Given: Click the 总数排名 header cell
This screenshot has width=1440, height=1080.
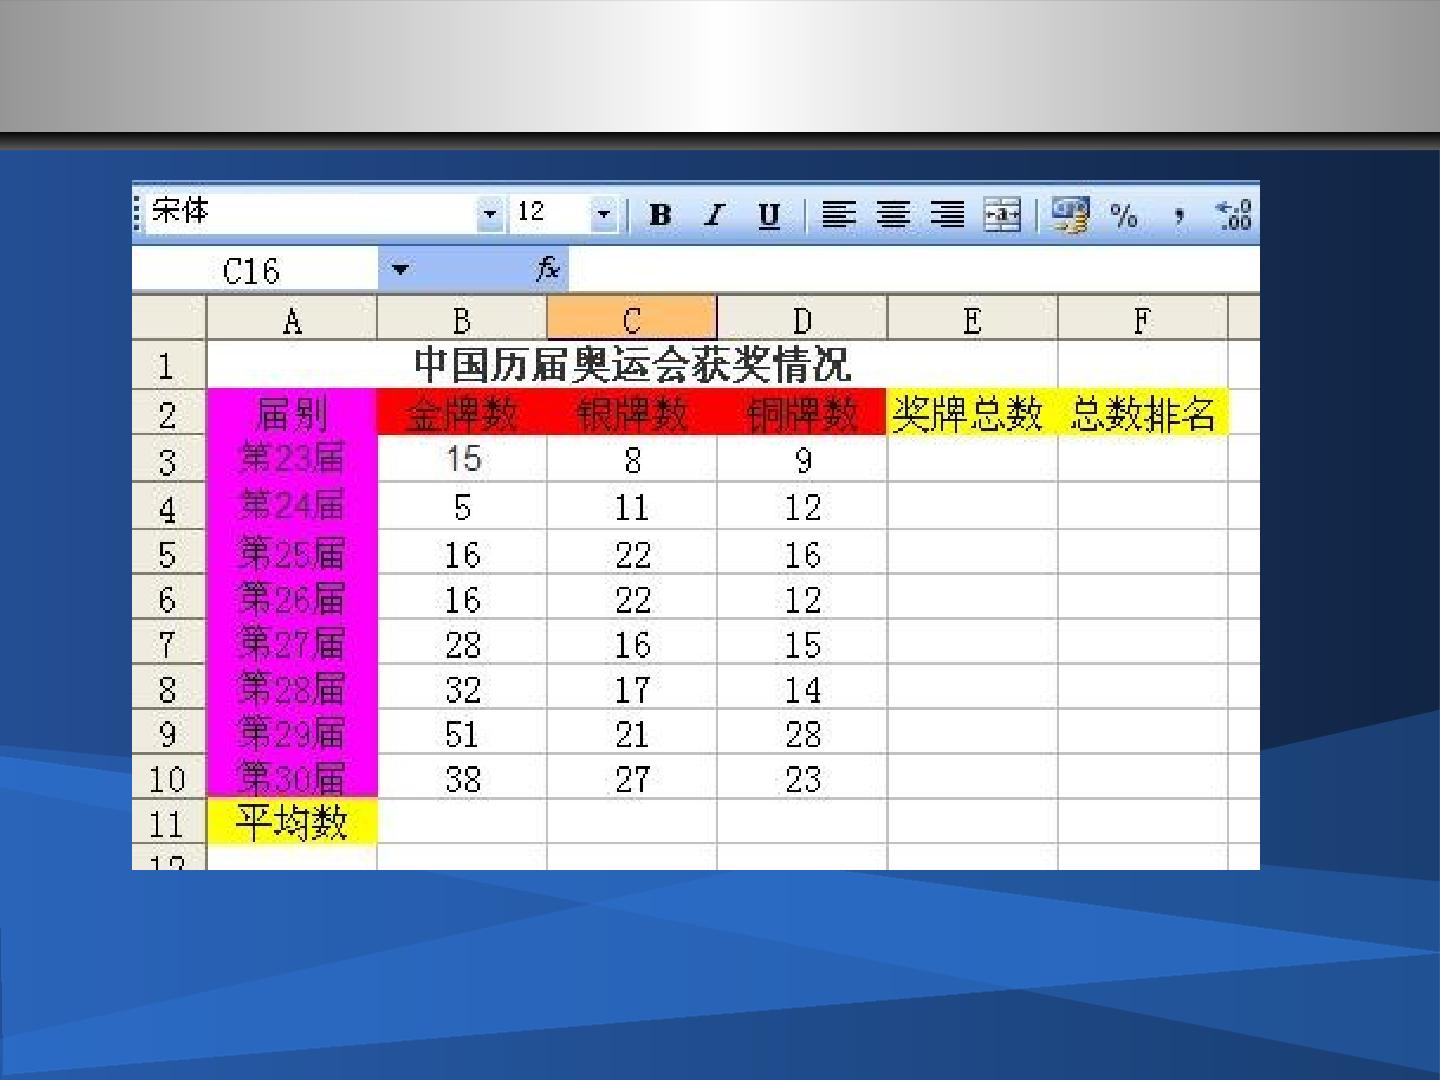Looking at the screenshot, I should (x=1142, y=413).
